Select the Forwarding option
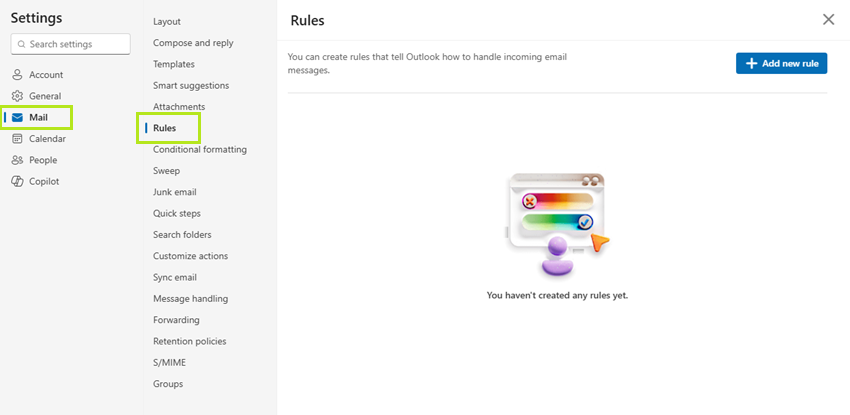850x415 pixels. 176,320
